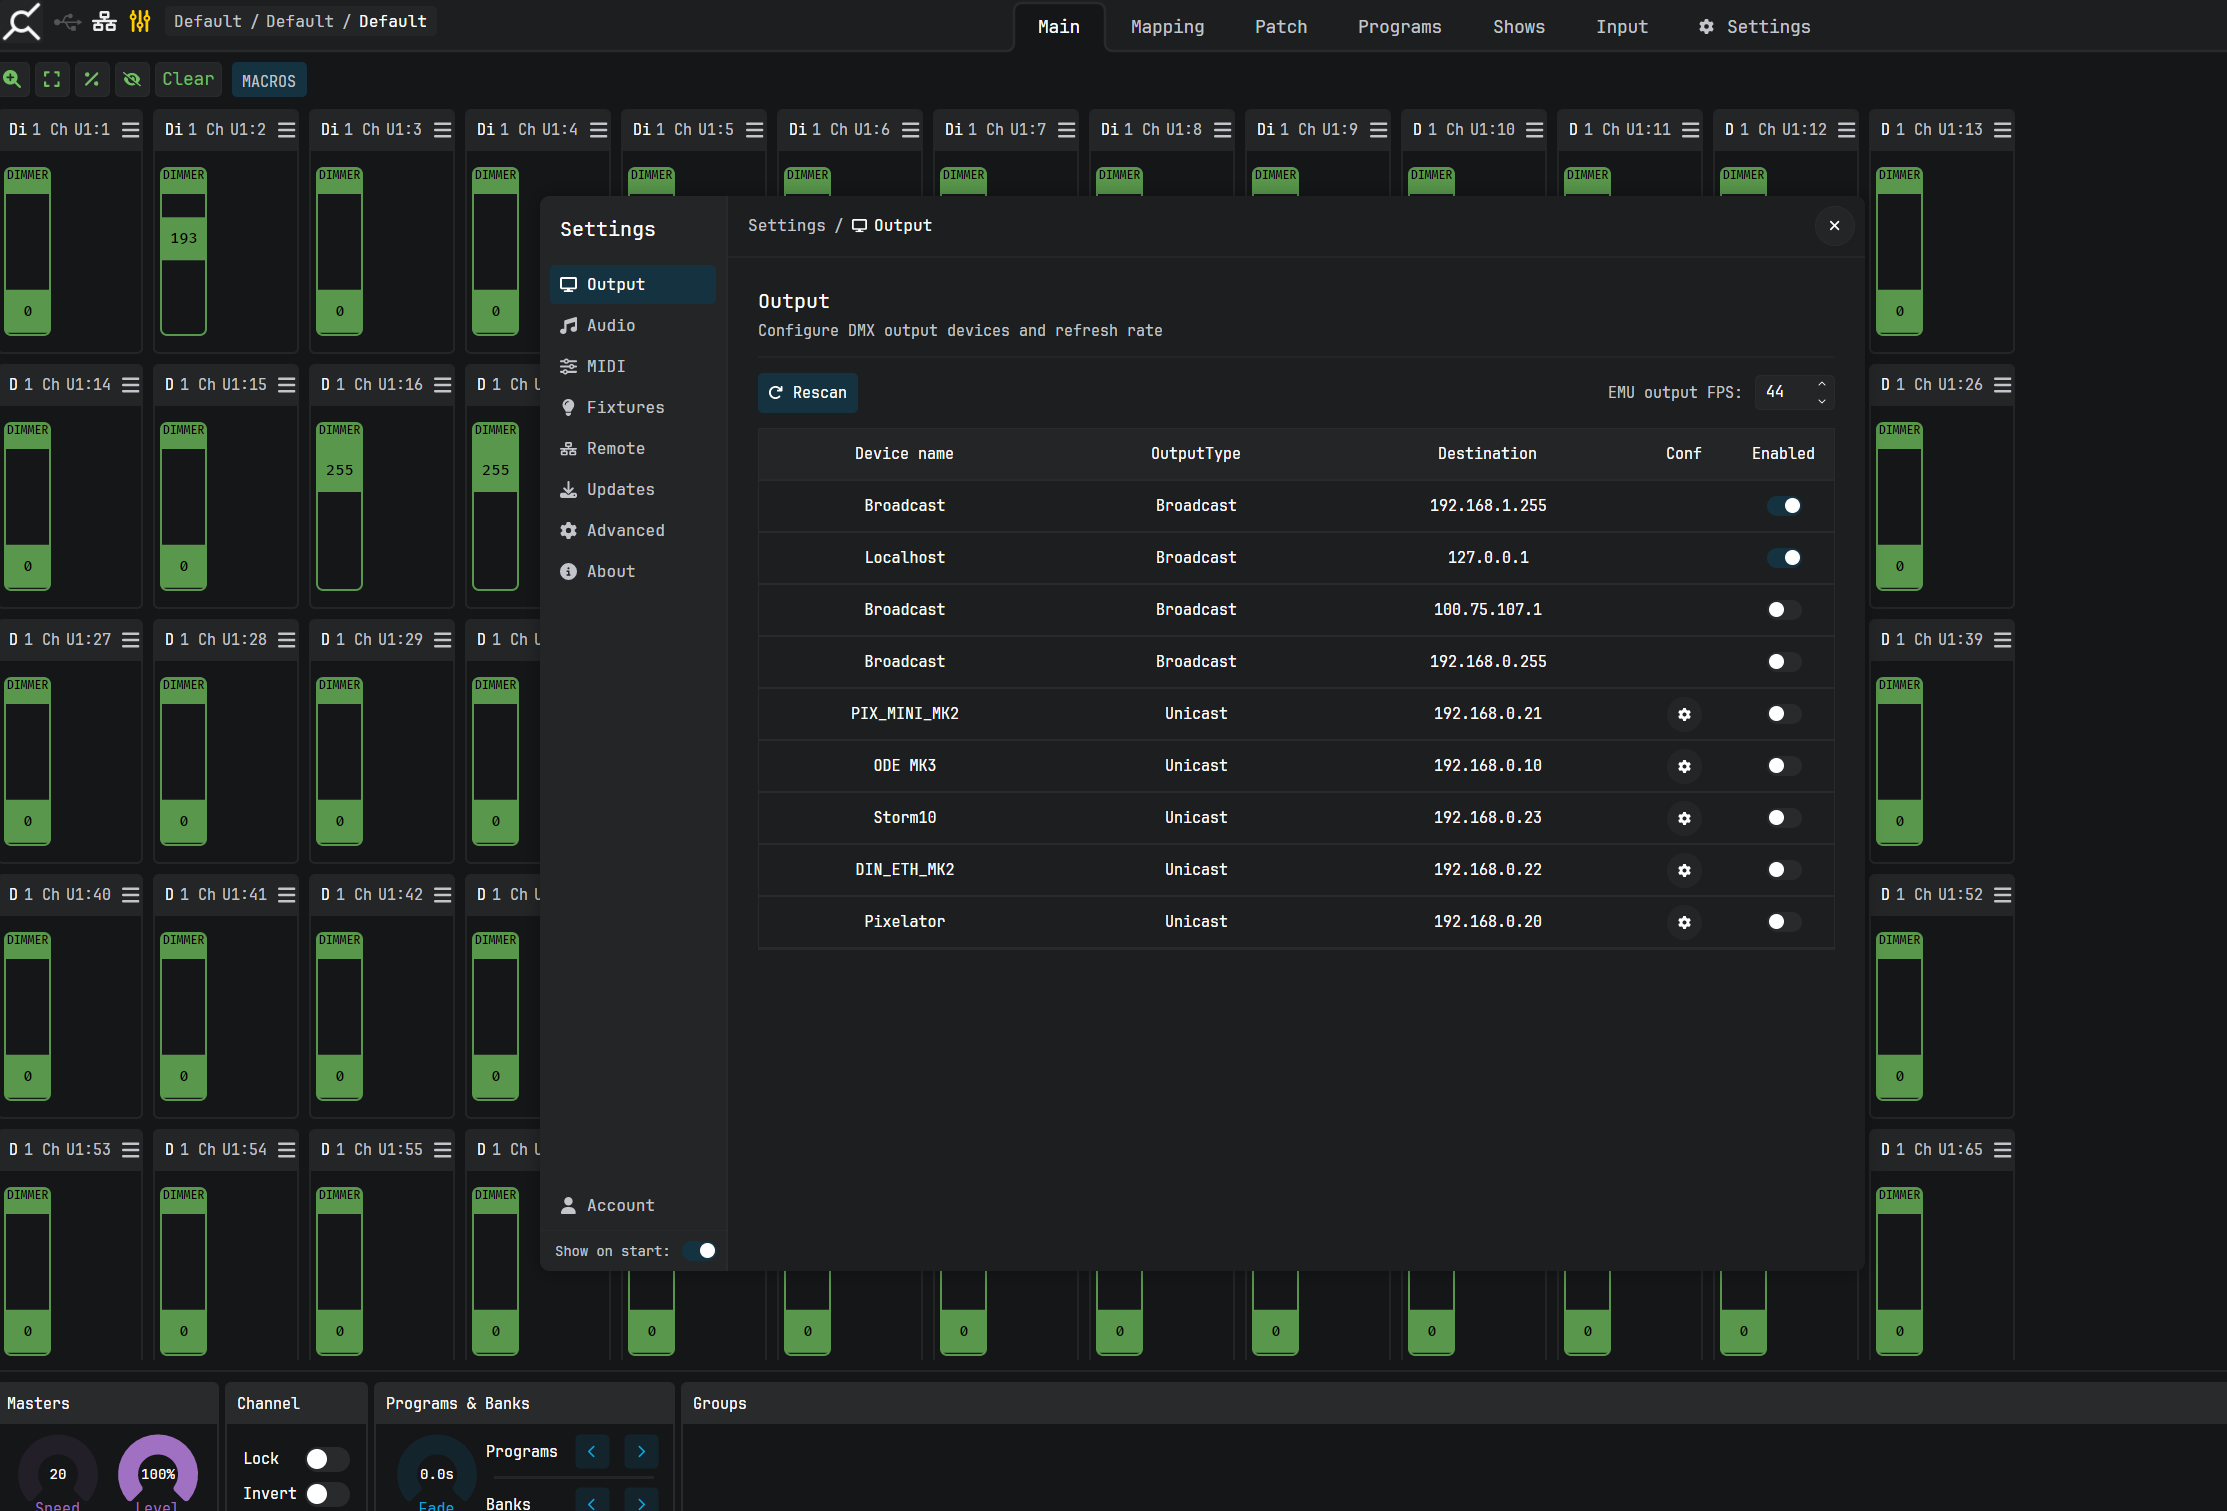Open configuration gear for ODE MK3

1684,766
